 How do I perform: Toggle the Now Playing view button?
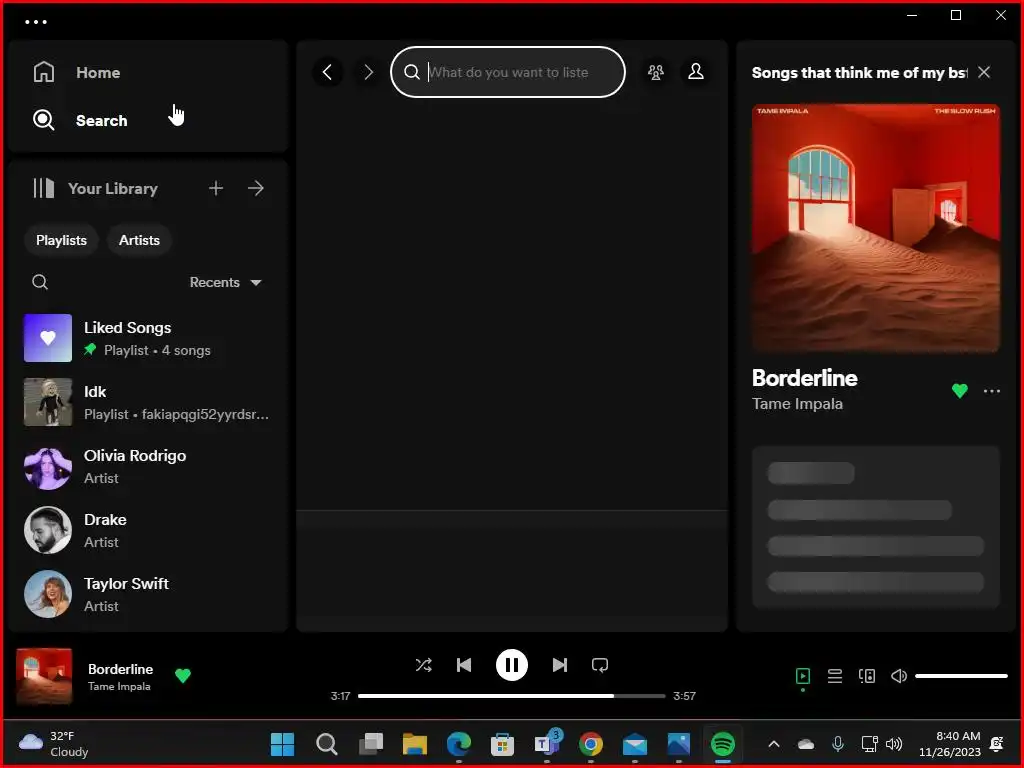803,676
